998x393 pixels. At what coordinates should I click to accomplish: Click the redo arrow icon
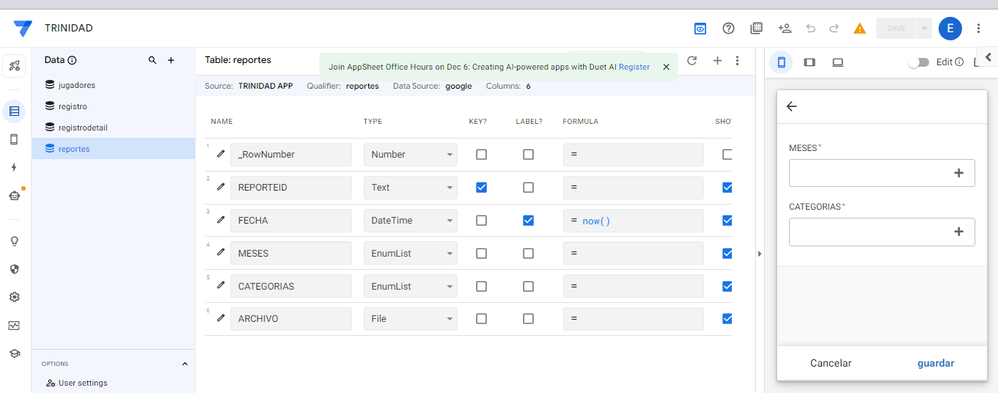(834, 28)
